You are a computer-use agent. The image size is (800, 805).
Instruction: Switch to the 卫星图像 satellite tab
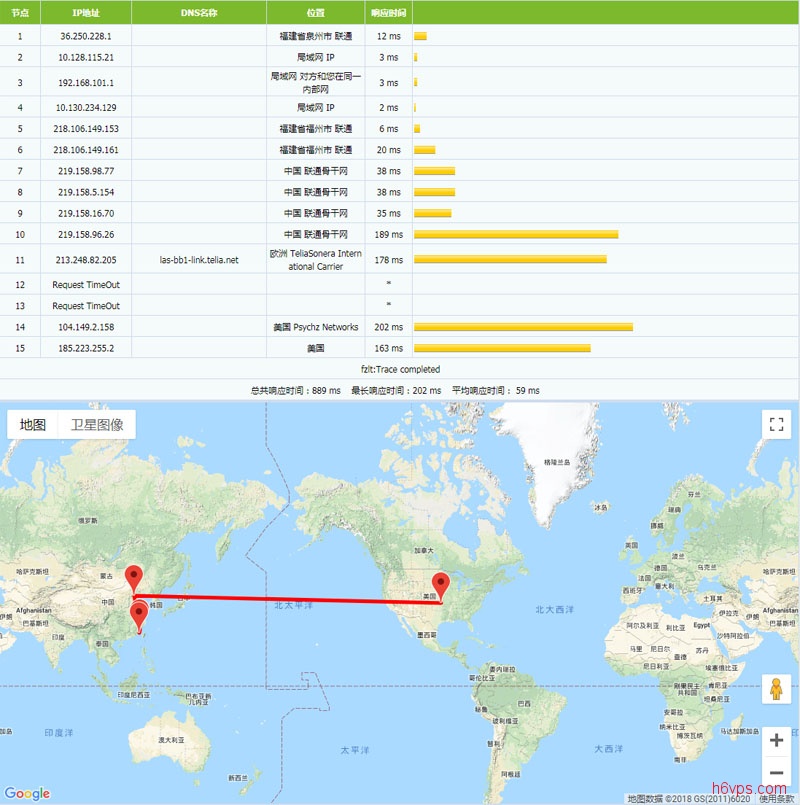[x=97, y=425]
